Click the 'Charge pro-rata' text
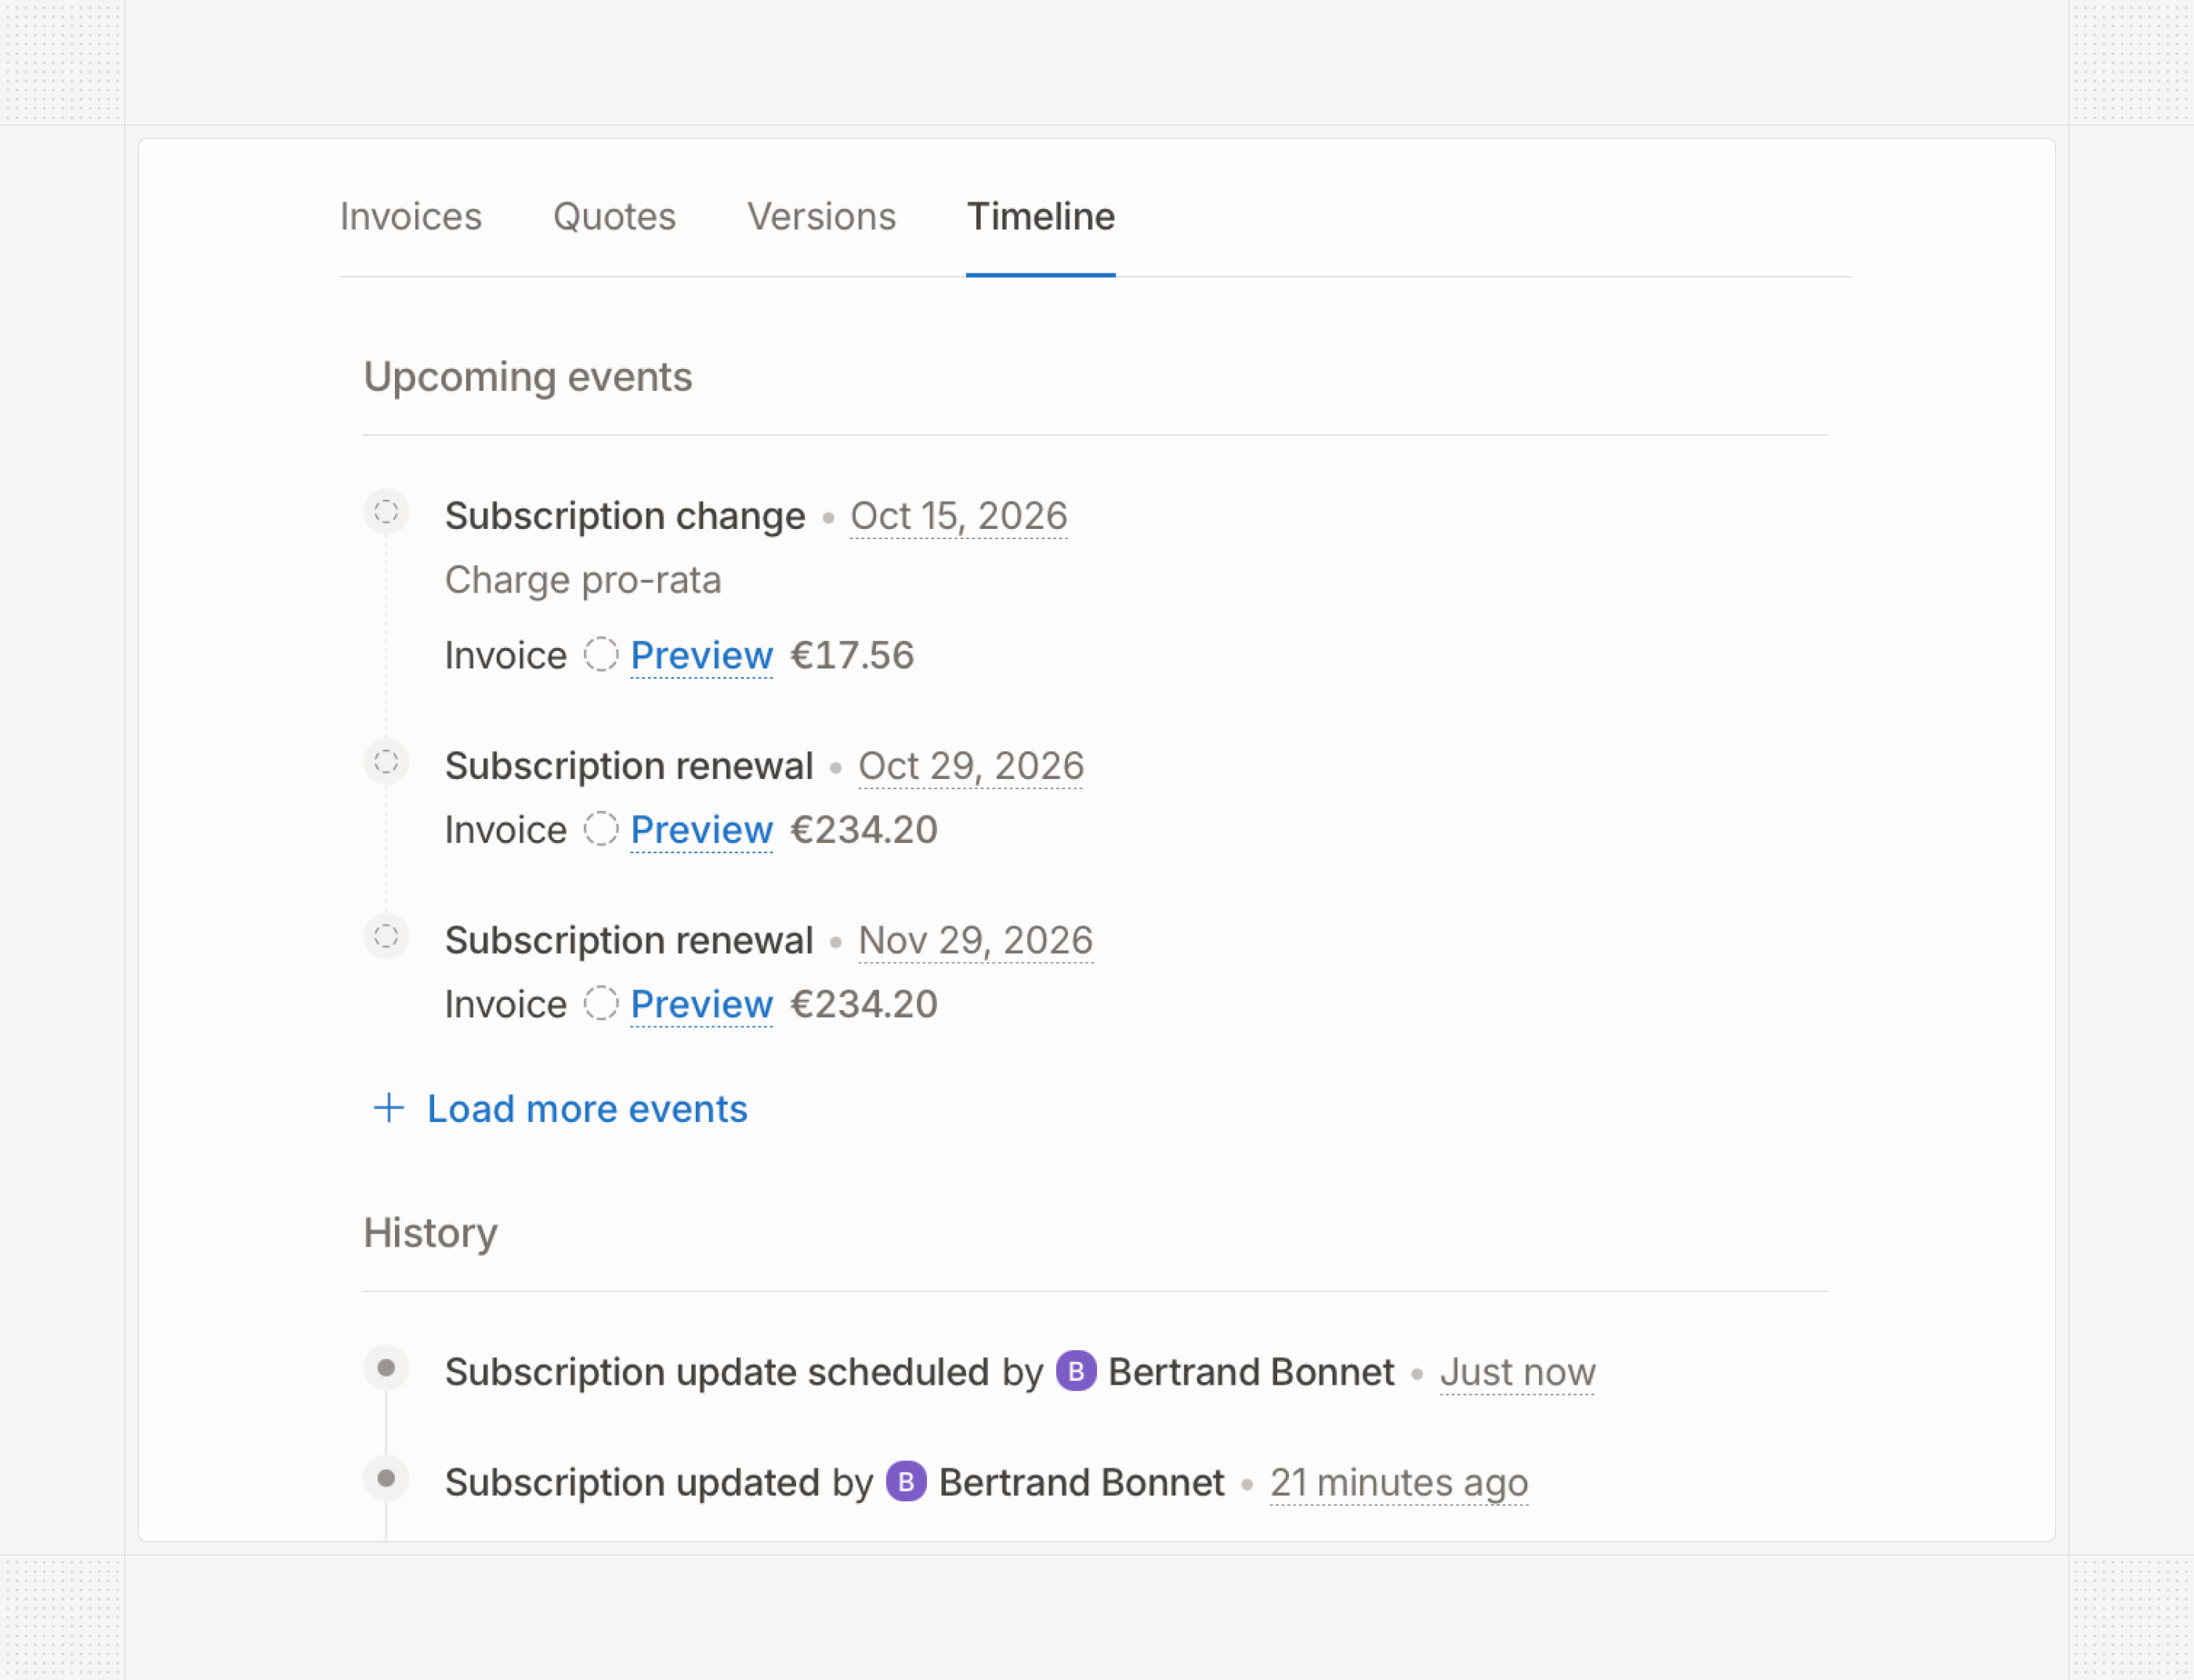 (583, 580)
